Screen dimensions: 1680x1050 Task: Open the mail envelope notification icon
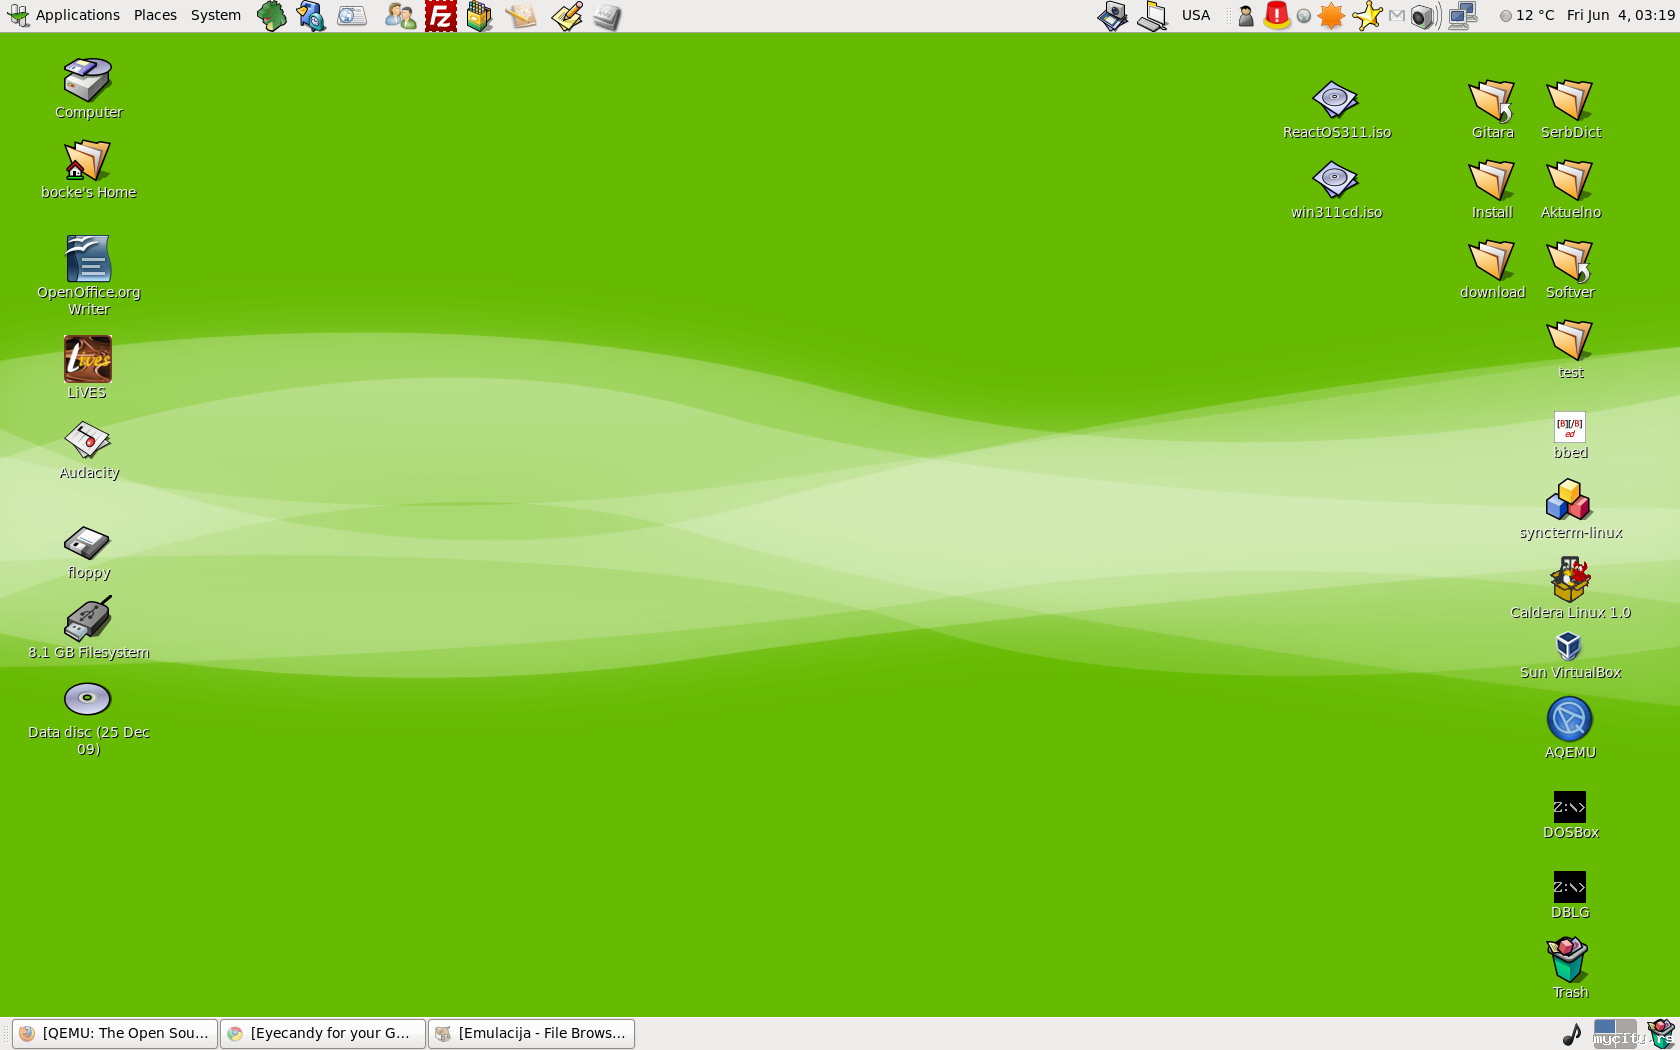[1397, 15]
